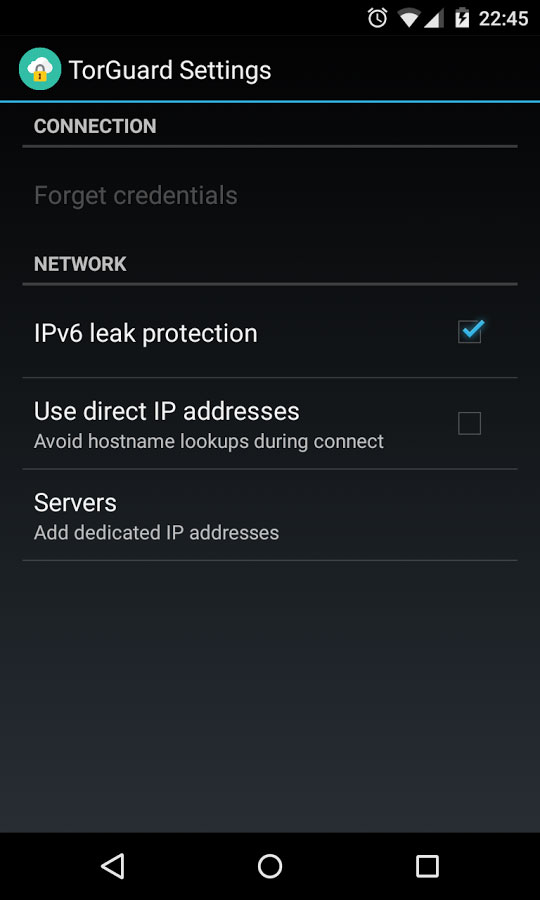The height and width of the screenshot is (900, 540).
Task: Select the Use direct IP addresses label
Action: (166, 411)
